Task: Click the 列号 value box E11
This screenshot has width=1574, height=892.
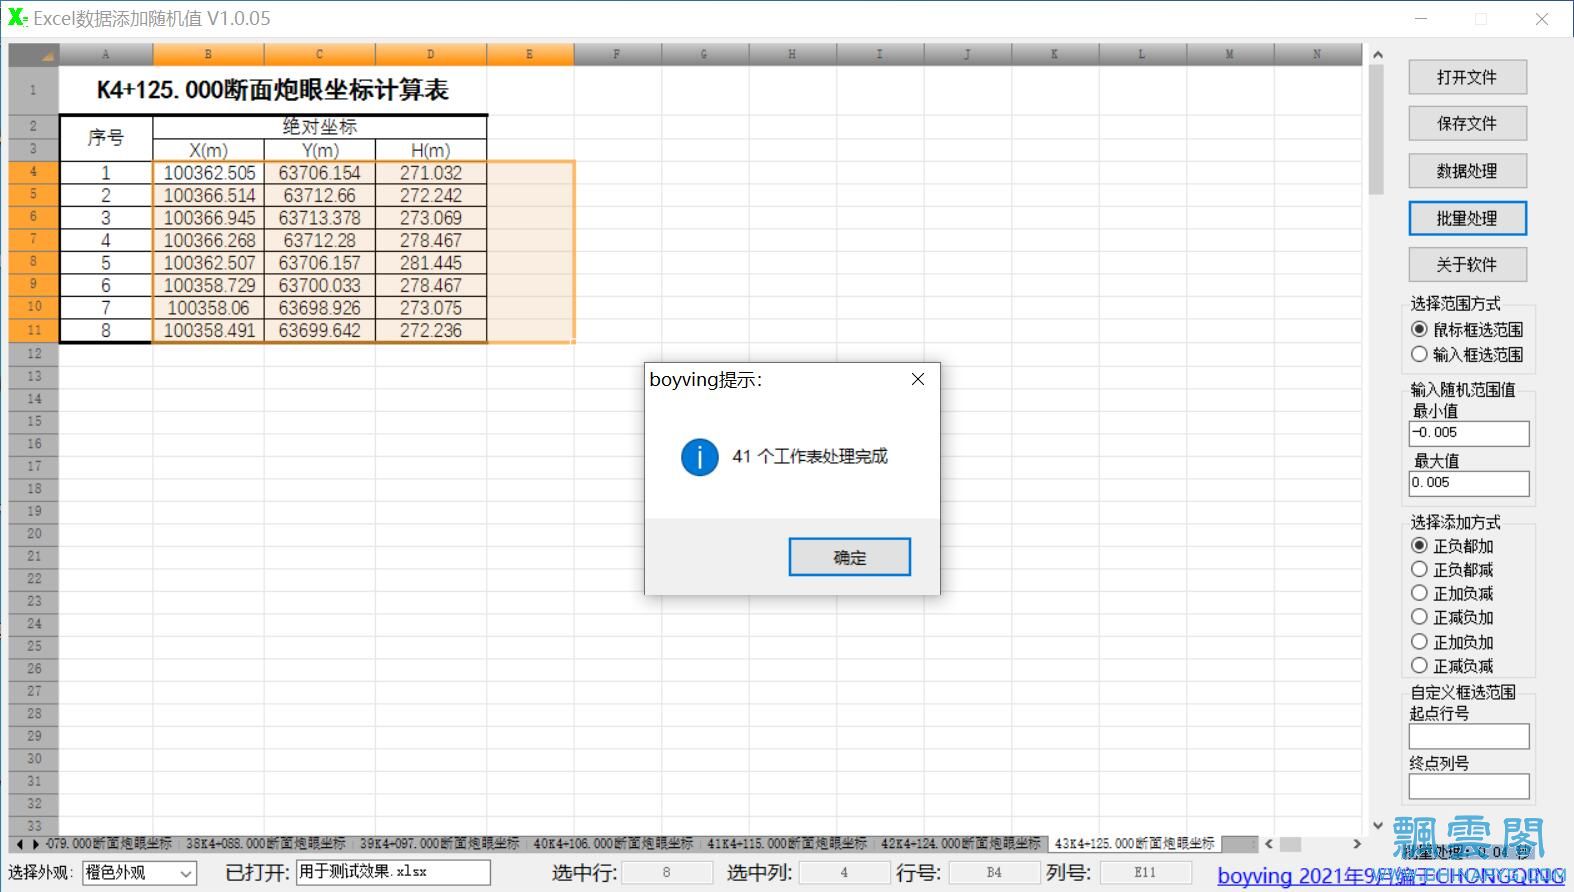Action: coord(1145,872)
